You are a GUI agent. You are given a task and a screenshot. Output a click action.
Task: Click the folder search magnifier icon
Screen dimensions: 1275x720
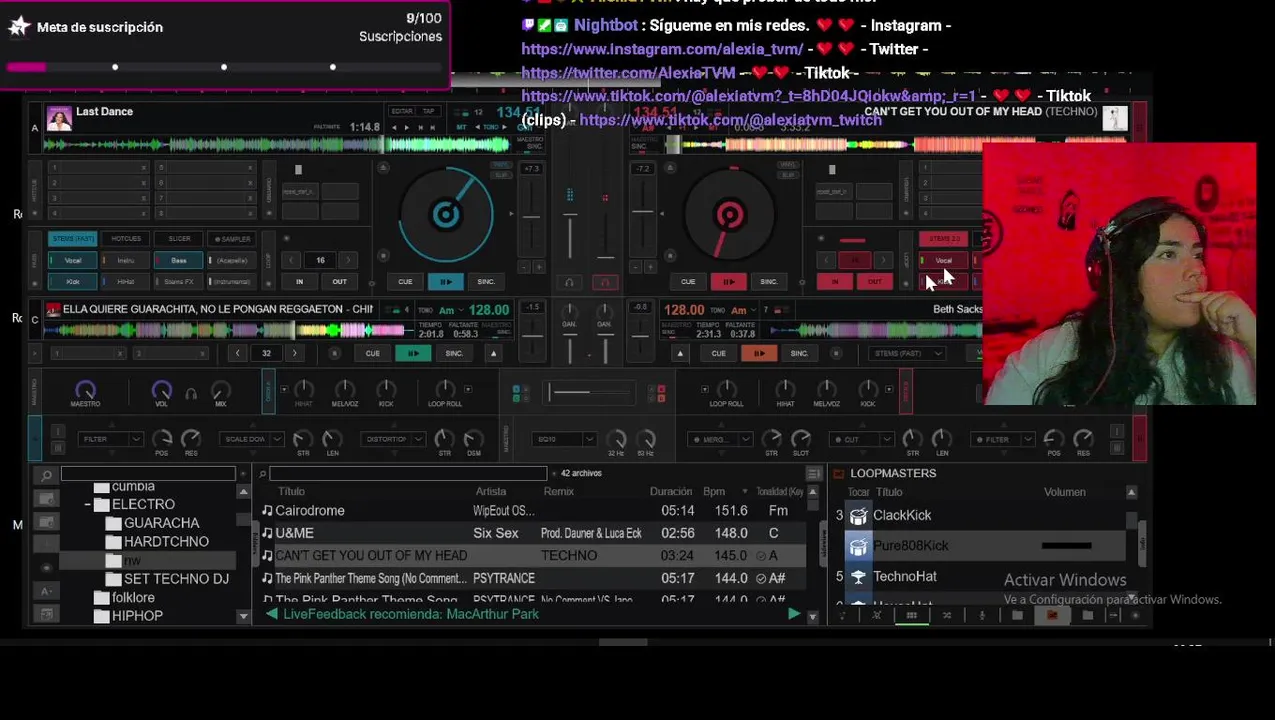(x=45, y=475)
